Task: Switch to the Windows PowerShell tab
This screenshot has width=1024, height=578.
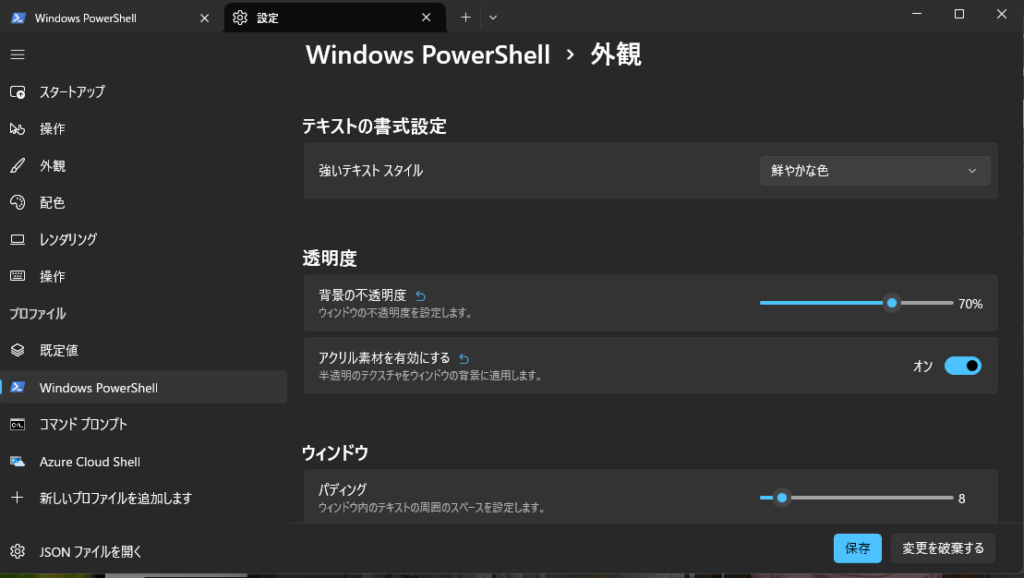Action: (111, 18)
